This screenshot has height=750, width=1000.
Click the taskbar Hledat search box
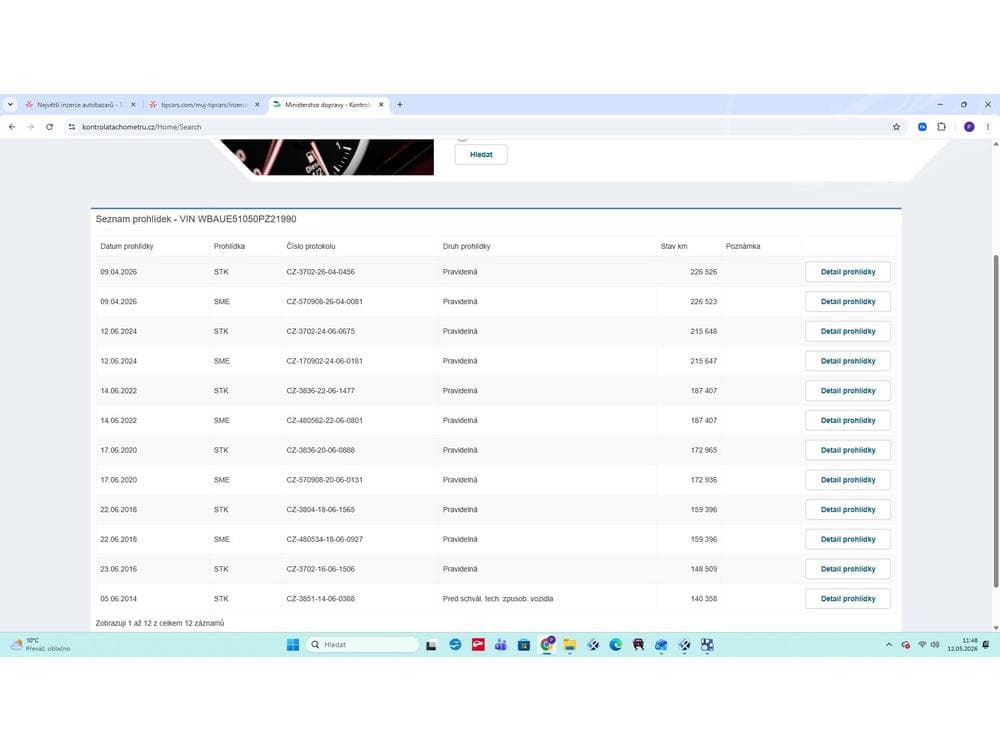click(x=362, y=645)
